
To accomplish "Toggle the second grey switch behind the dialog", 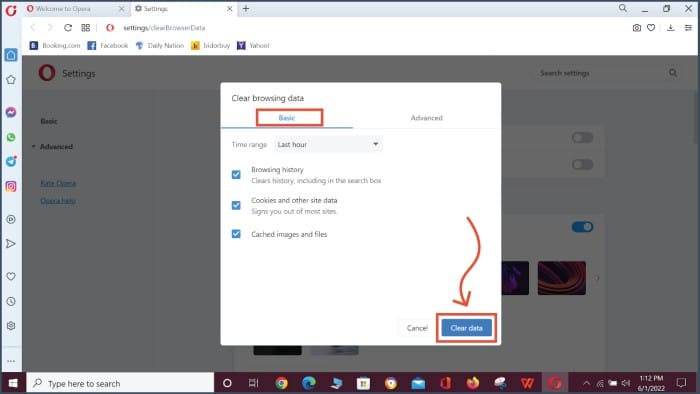I will coord(583,164).
